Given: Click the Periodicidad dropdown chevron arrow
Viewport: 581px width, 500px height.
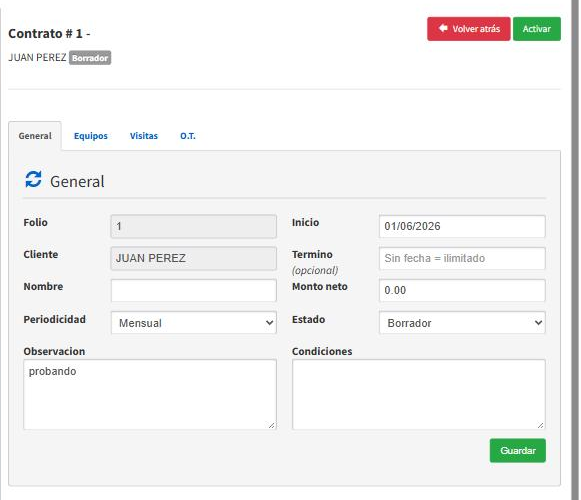Looking at the screenshot, I should coord(270,323).
